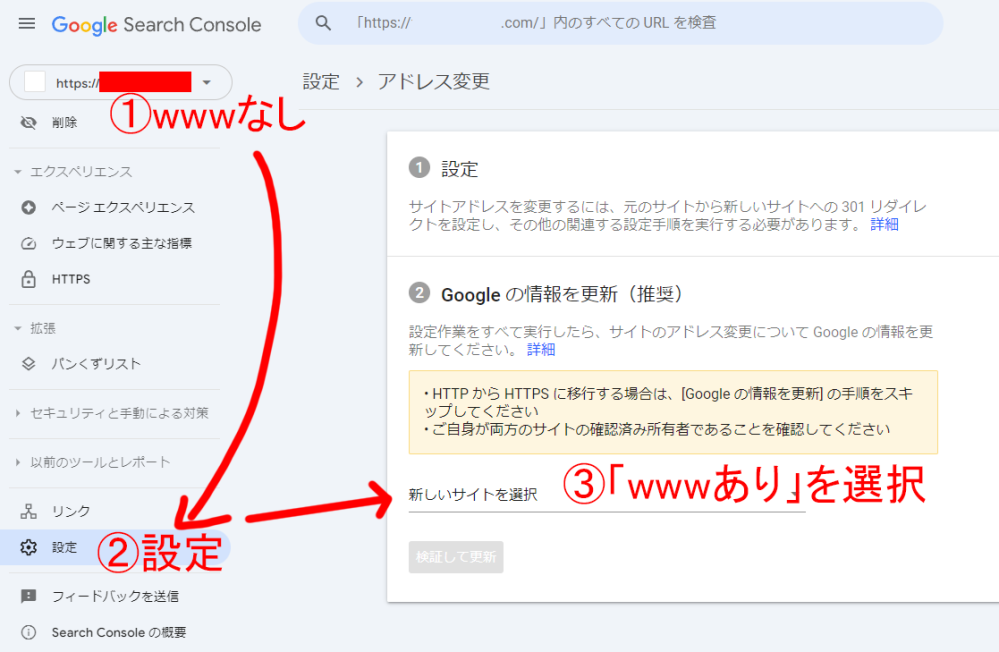Screen dimensions: 999x652
Task: Click the アドレス変更 breadcrumb title
Action: coord(433,82)
